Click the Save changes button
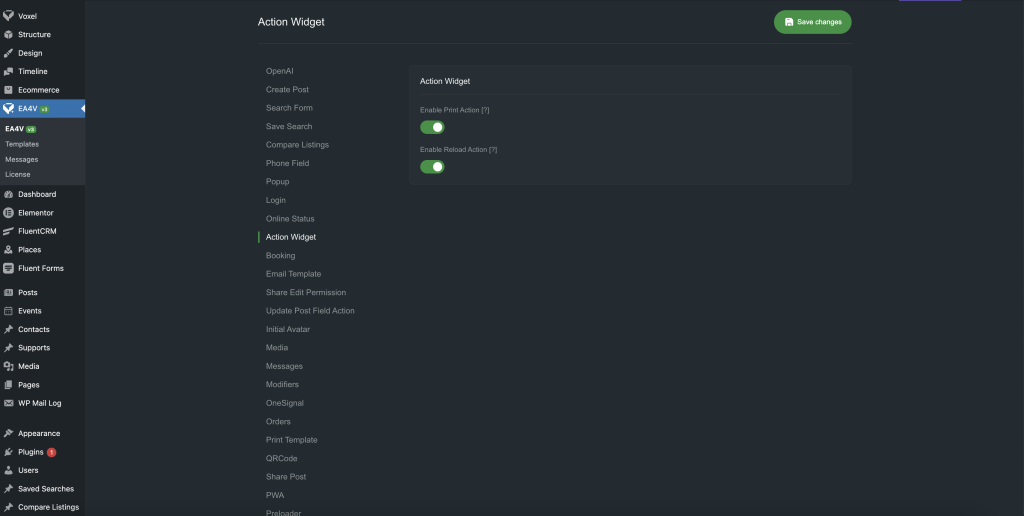Image resolution: width=1024 pixels, height=516 pixels. coord(812,22)
